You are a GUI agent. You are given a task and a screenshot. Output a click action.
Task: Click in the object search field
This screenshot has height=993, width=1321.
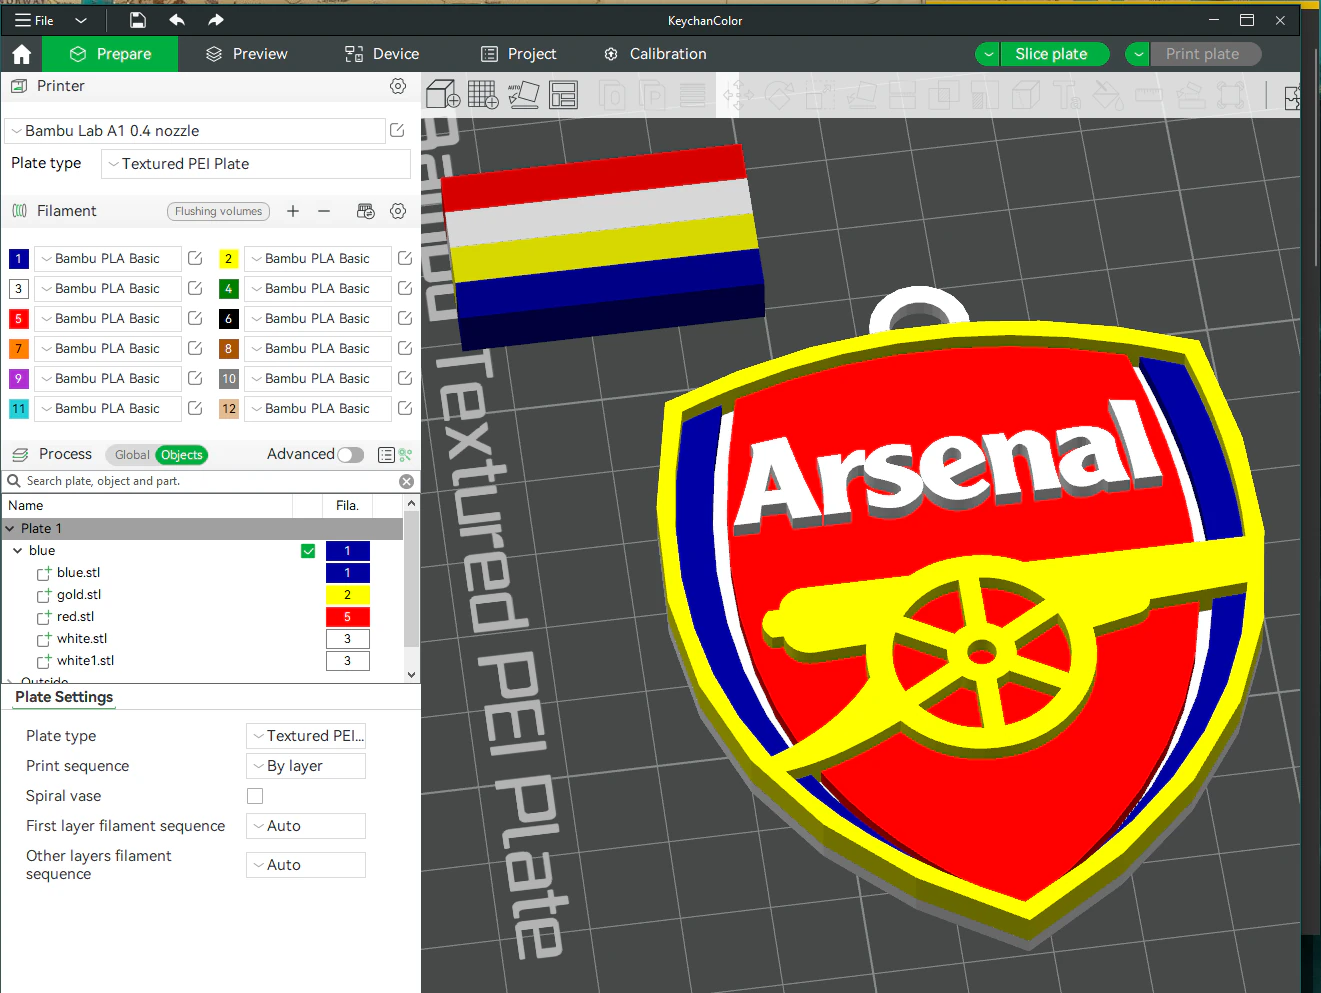[210, 481]
